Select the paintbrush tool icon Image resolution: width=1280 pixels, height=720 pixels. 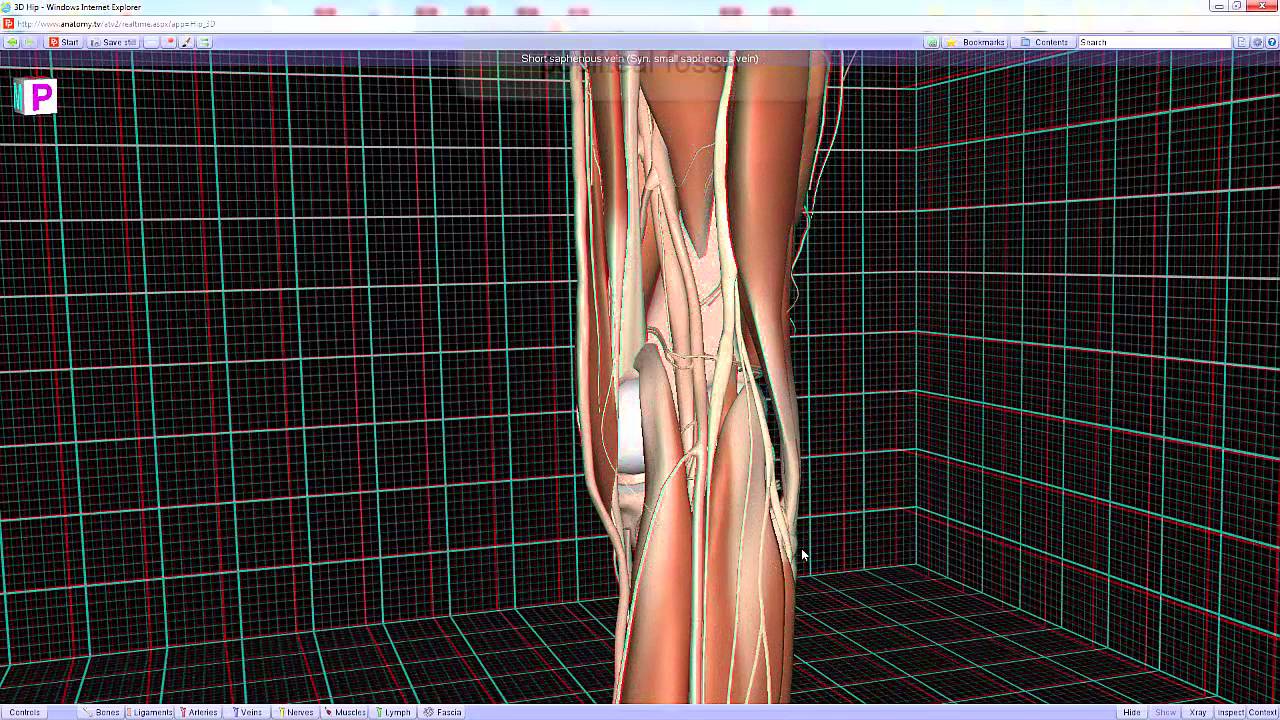[186, 42]
